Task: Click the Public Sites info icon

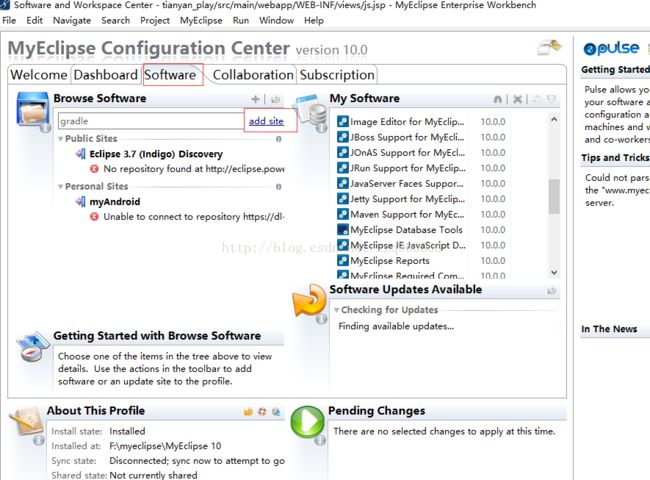Action: [279, 139]
